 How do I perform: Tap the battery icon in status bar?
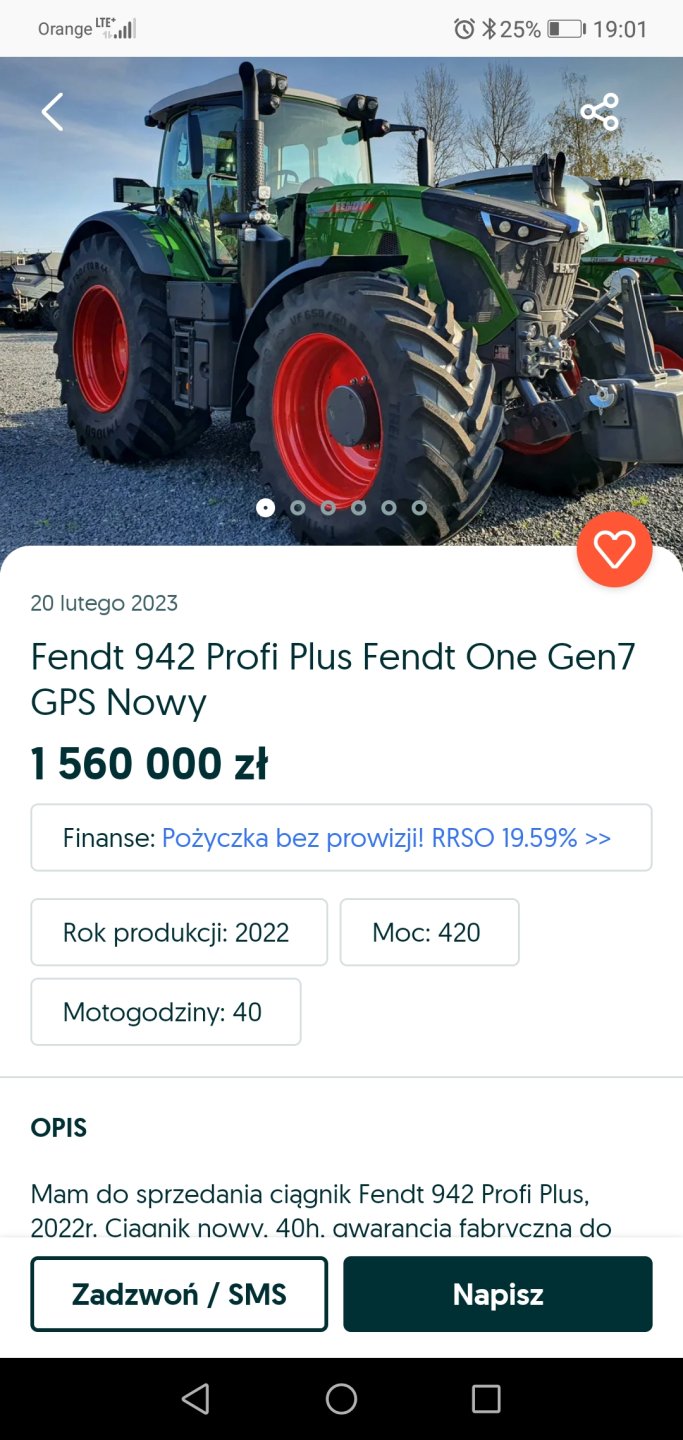(565, 29)
